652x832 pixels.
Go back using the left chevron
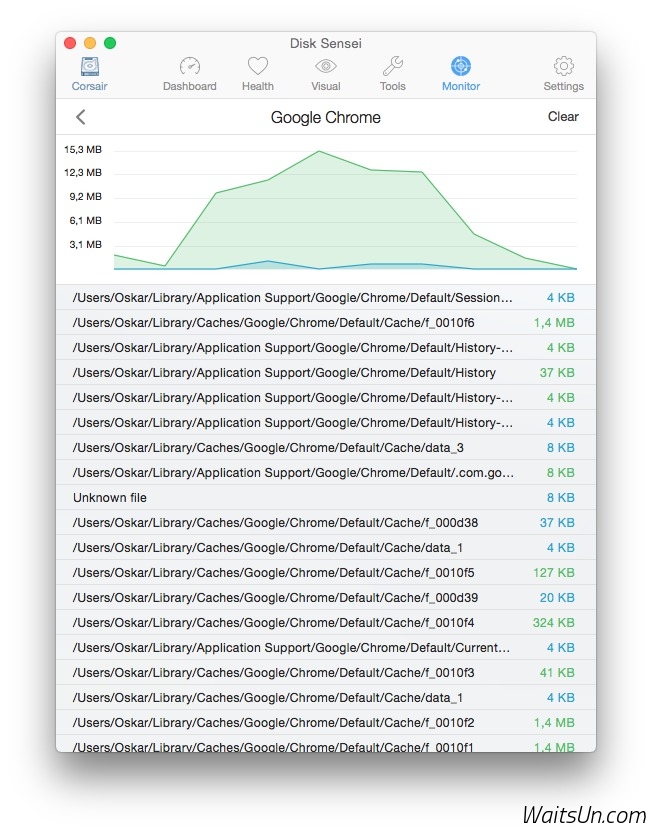coord(81,117)
